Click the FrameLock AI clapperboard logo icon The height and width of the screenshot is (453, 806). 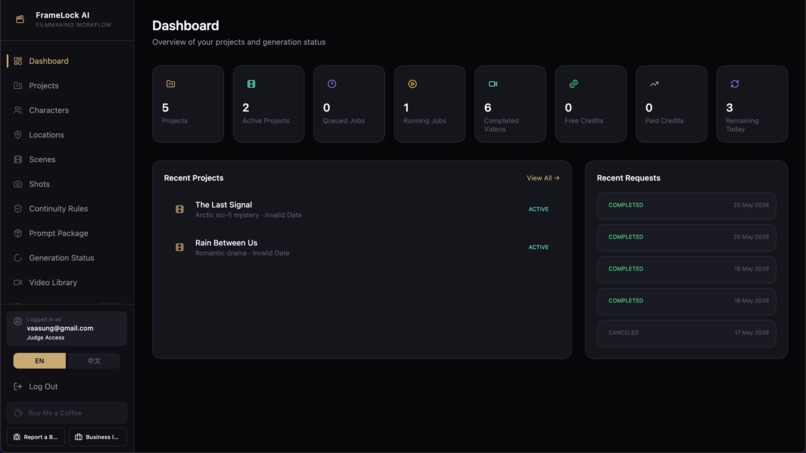click(x=20, y=20)
